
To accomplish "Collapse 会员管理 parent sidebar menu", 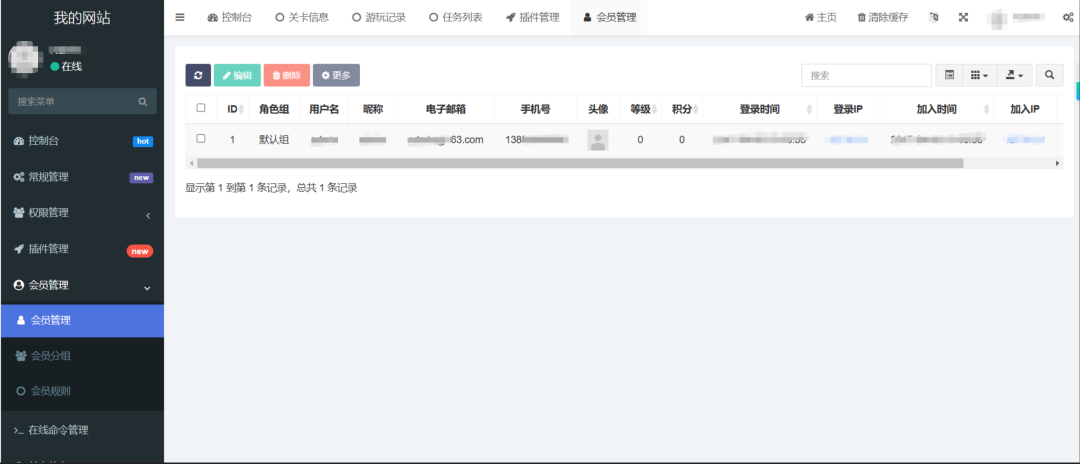I will tap(82, 285).
